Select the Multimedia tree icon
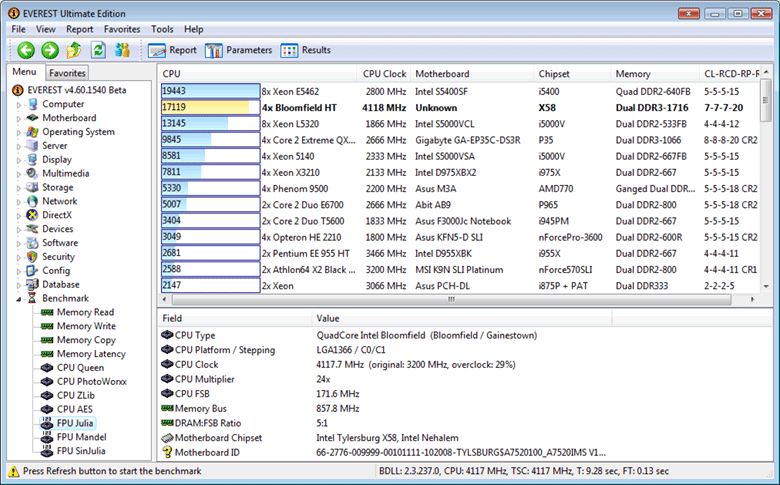 click(x=32, y=174)
